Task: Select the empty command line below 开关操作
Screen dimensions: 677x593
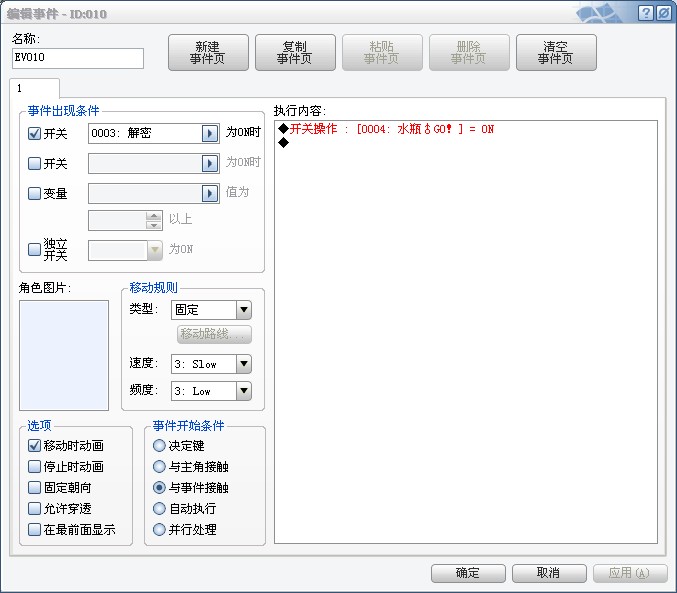Action: (x=465, y=143)
